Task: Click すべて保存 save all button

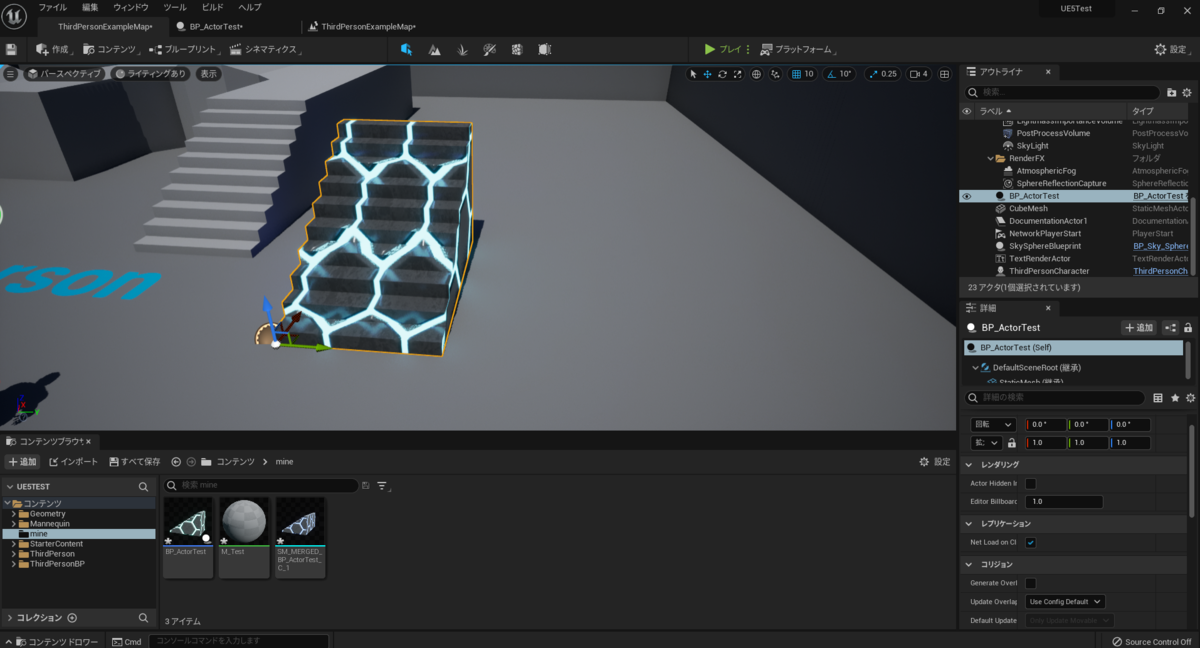Action: (133, 462)
